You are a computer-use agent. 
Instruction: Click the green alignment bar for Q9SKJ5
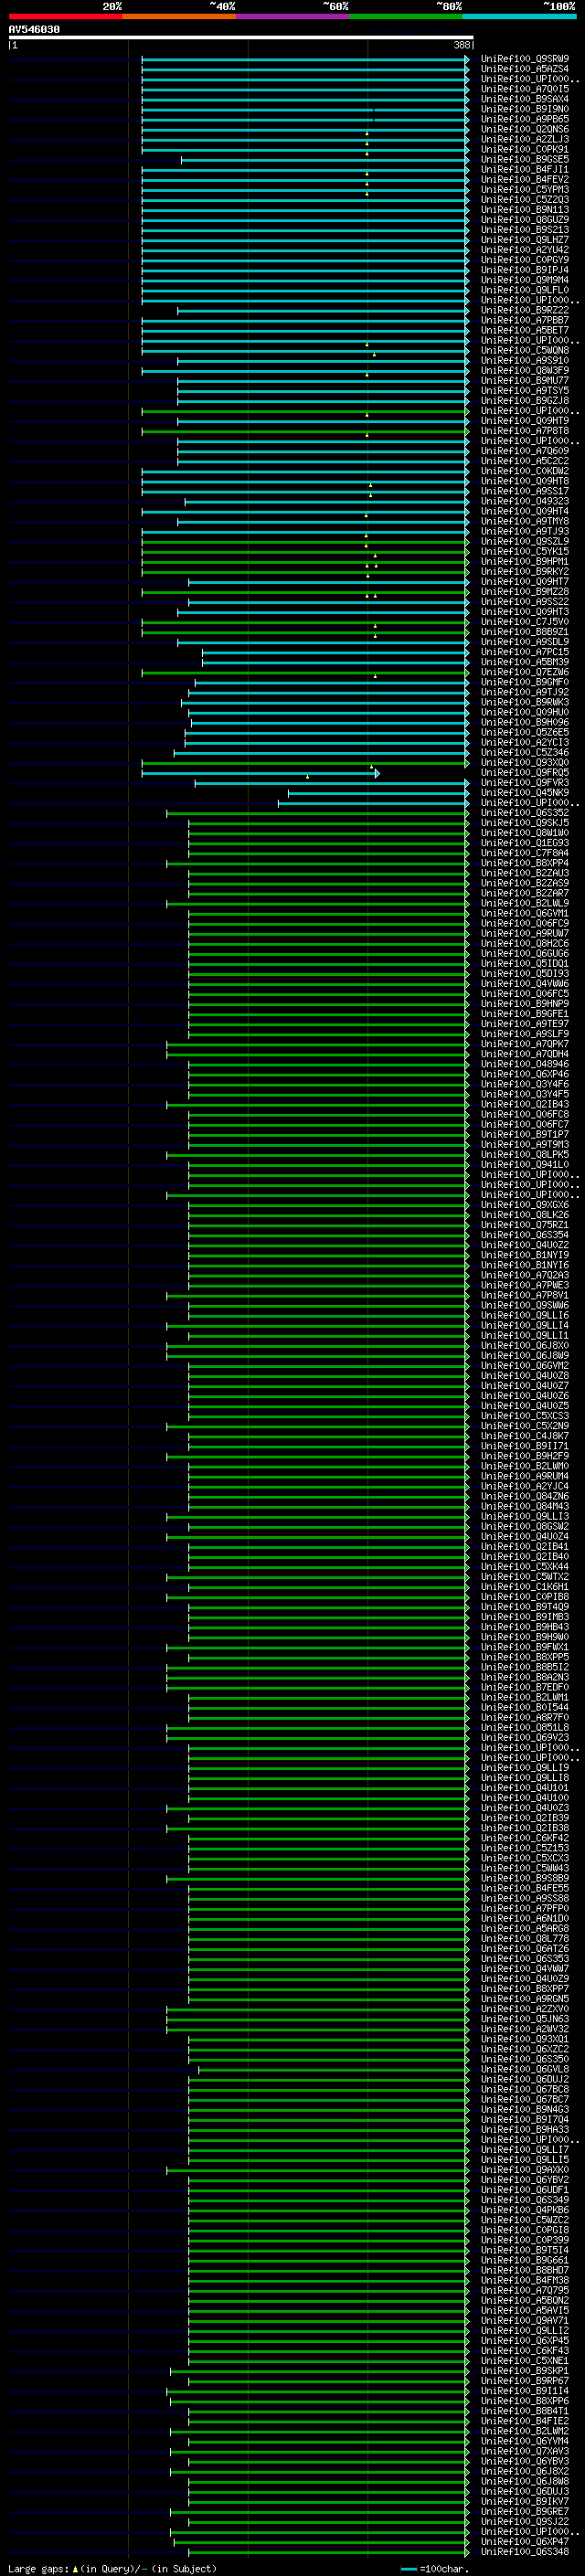(329, 823)
